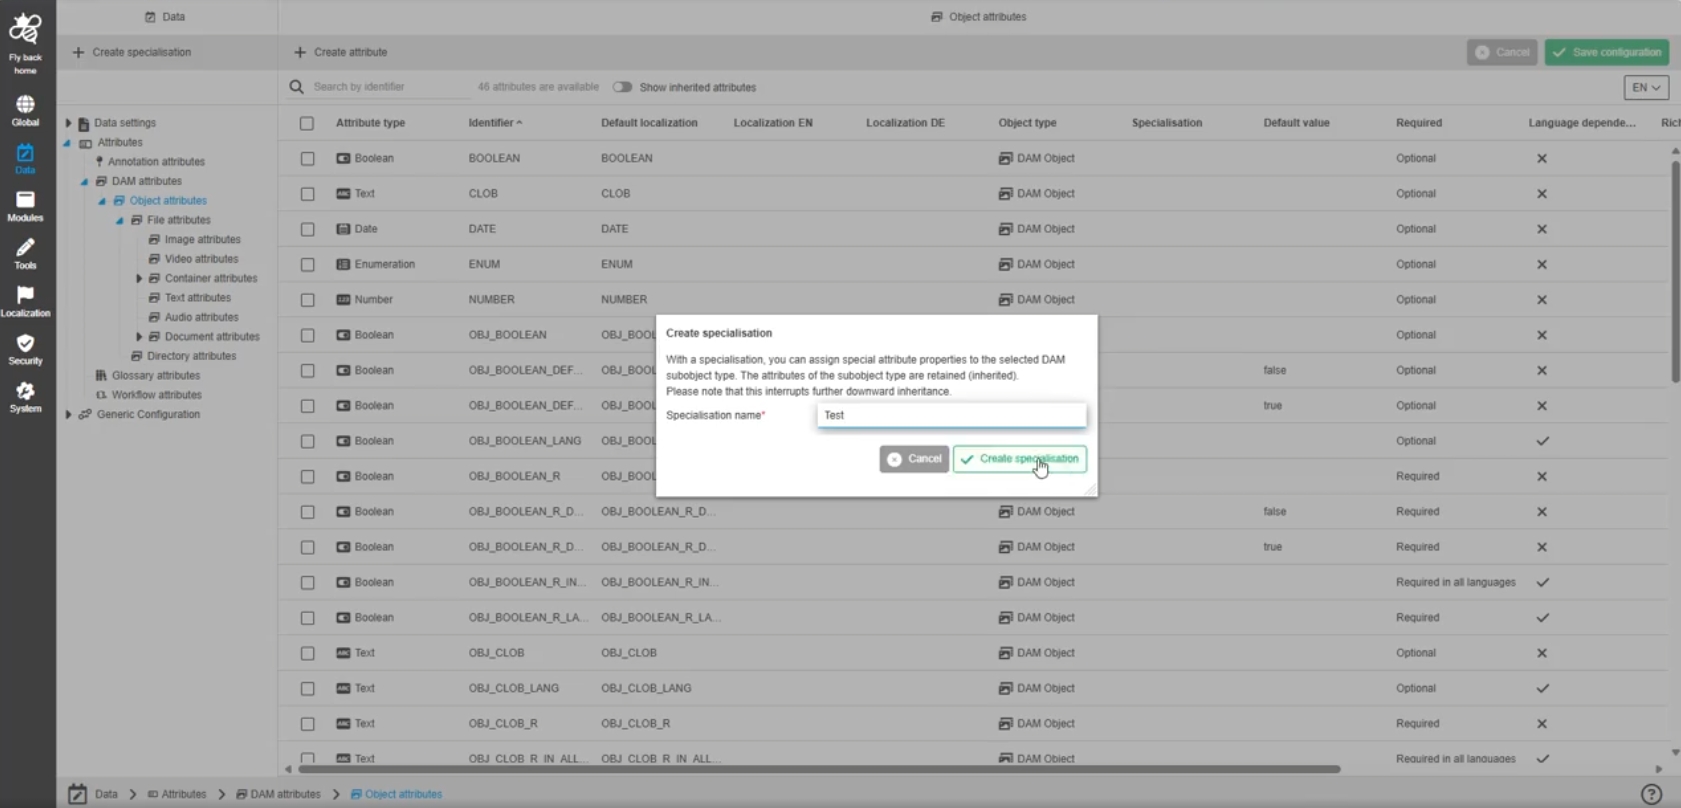The image size is (1681, 808).
Task: Select Image attributes in the tree
Action: (202, 240)
